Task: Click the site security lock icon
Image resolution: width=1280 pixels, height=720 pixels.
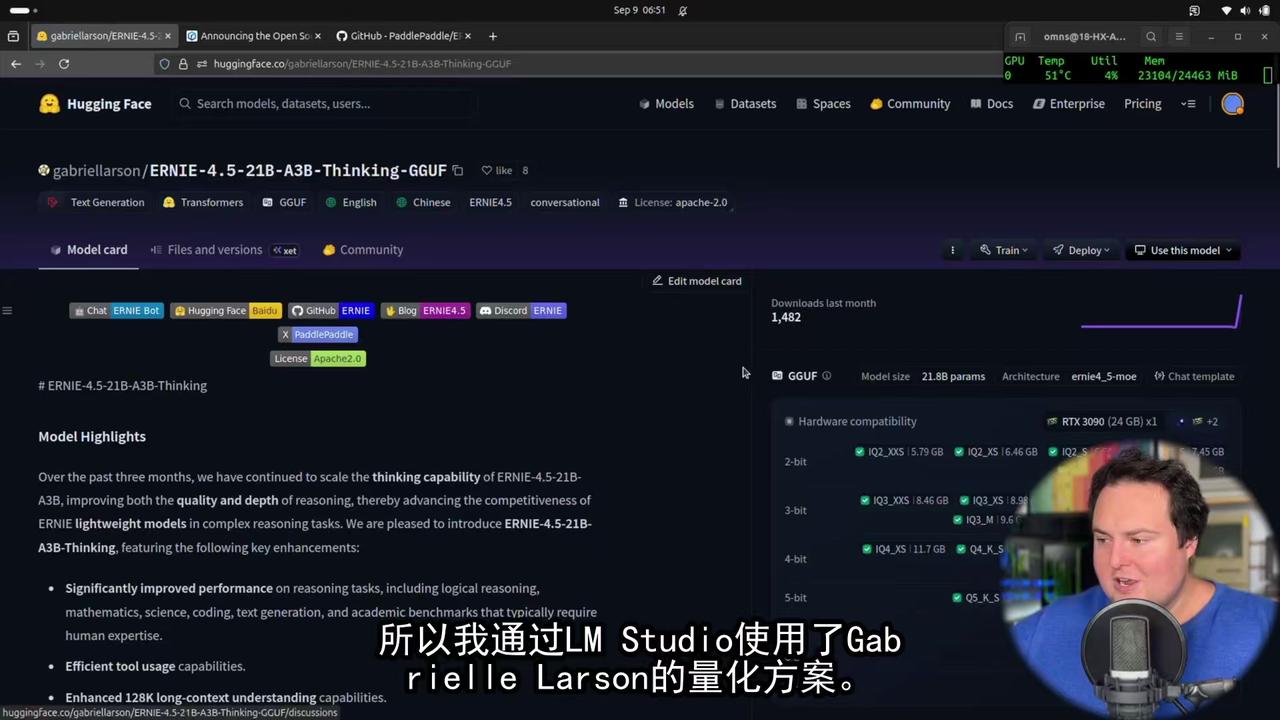Action: (183, 64)
